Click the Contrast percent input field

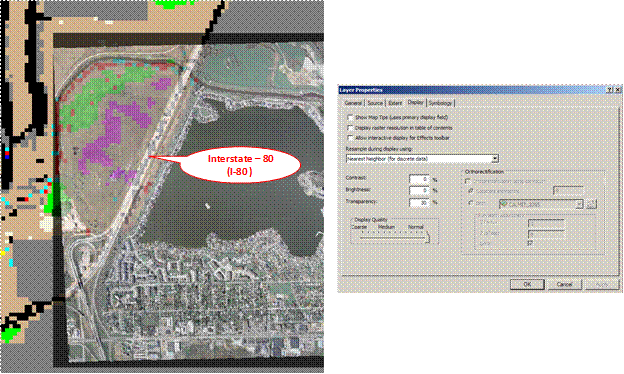[419, 179]
